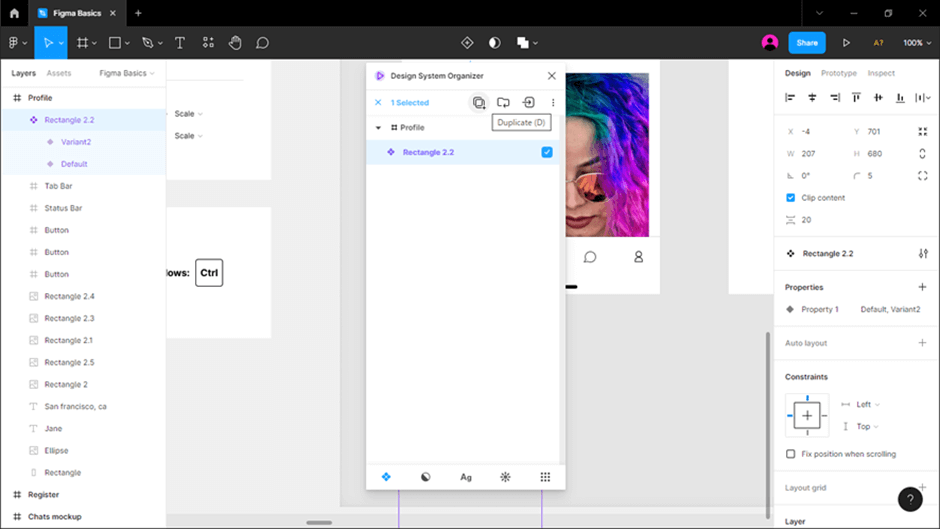Viewport: 940px width, 529px height.
Task: Select the Frame tool
Action: 82,43
